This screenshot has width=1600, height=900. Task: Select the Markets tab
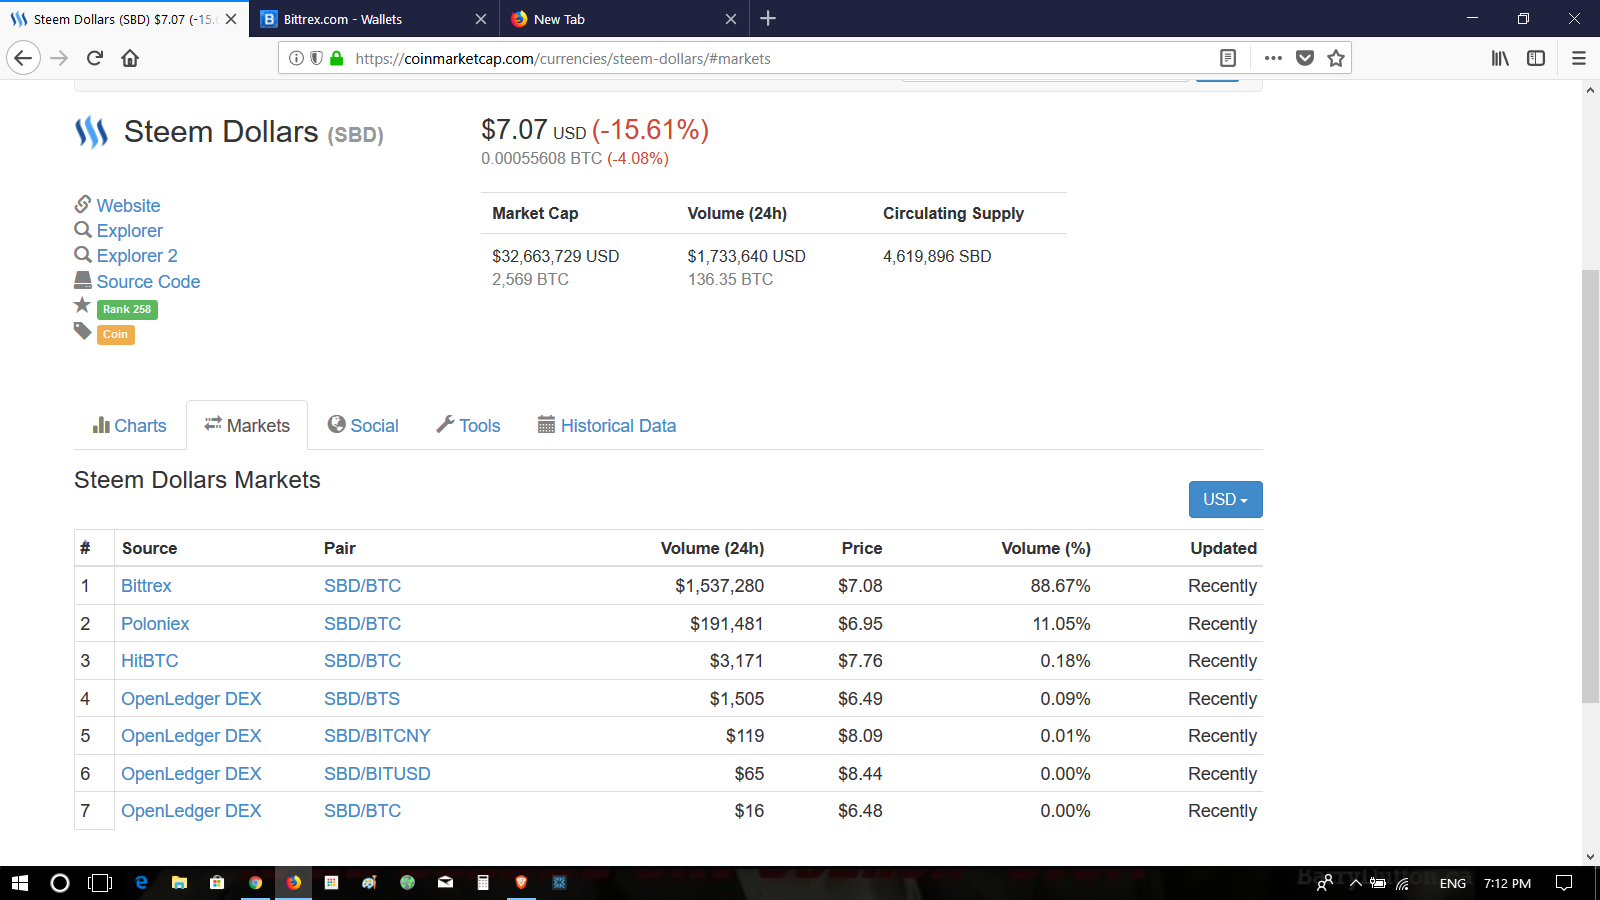coord(247,425)
